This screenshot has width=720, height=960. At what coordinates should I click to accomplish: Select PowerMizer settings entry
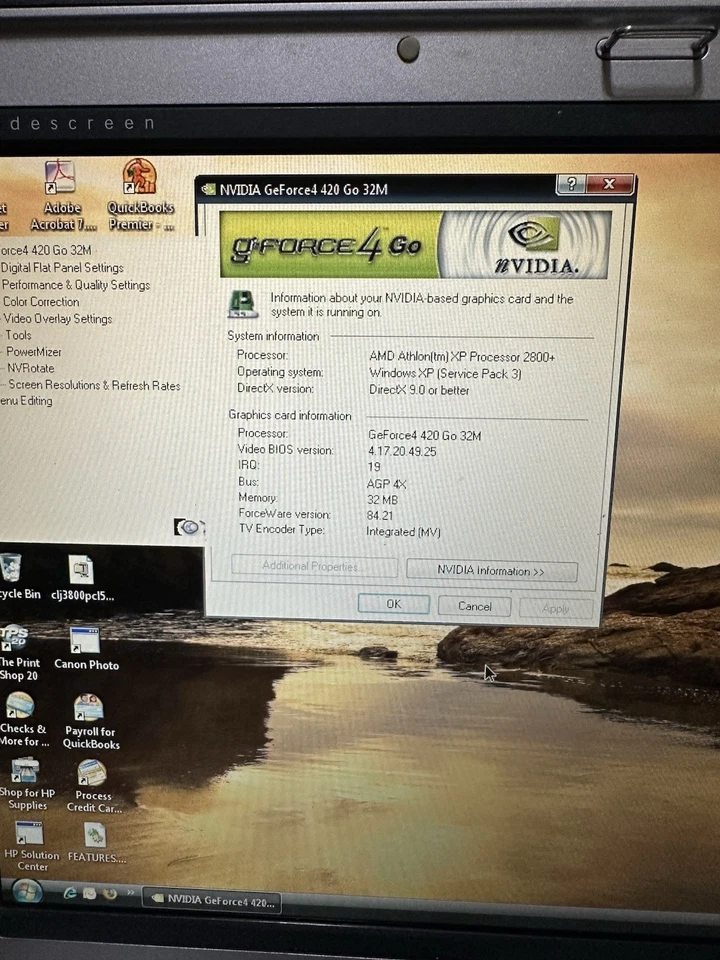click(34, 351)
